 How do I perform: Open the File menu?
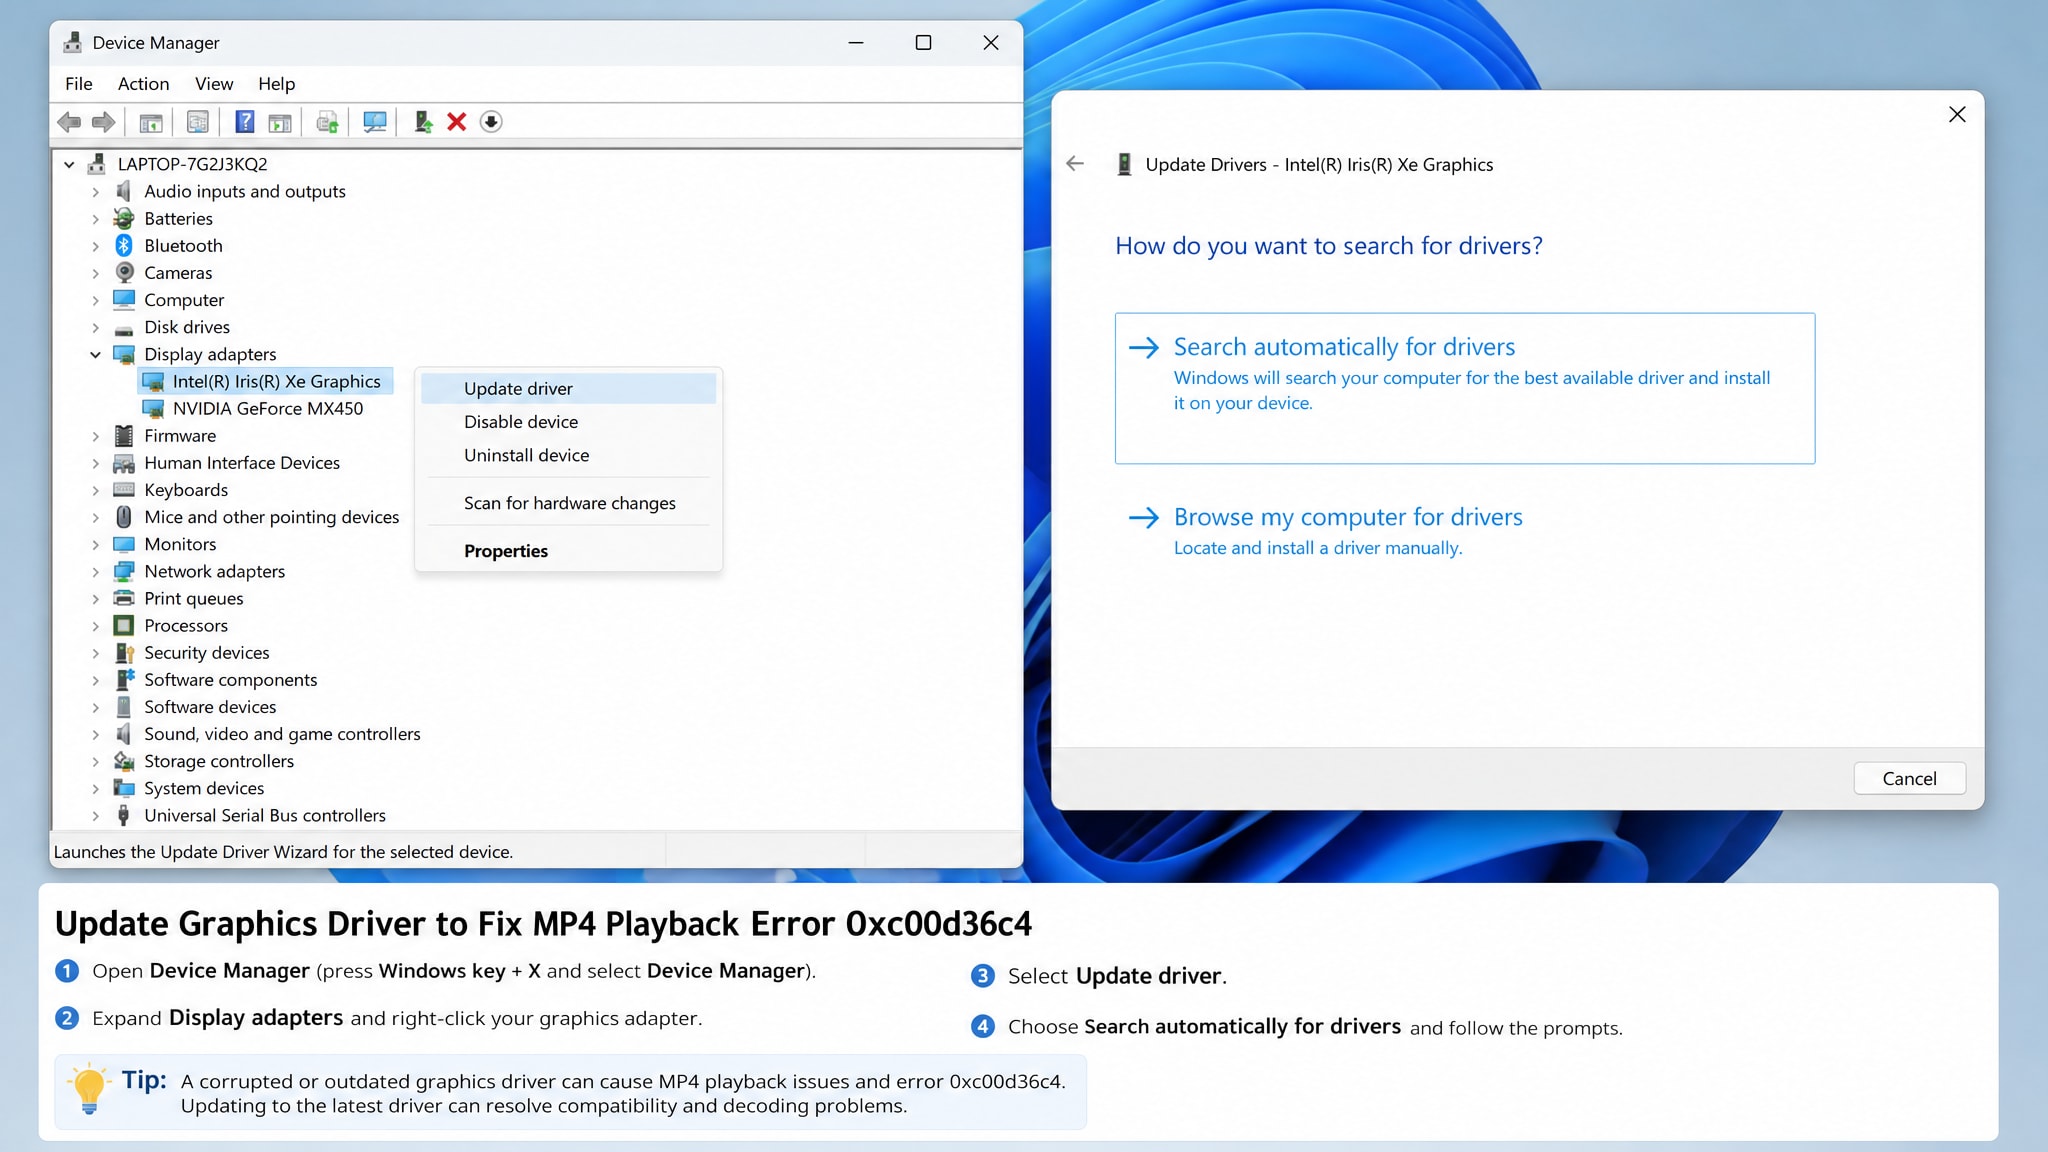(x=79, y=84)
